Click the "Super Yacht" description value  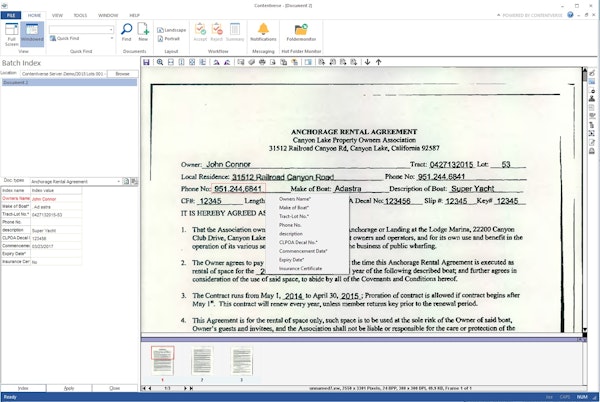[x=56, y=230]
